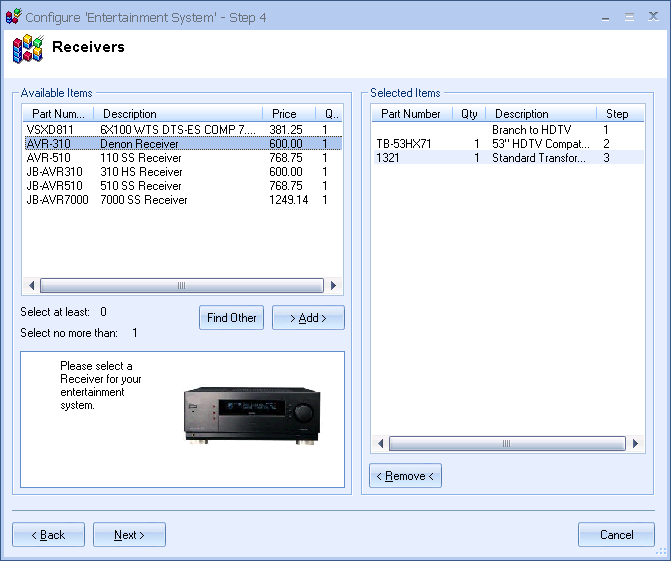
Task: Select the VSXD811 receiver row
Action: tap(140, 130)
